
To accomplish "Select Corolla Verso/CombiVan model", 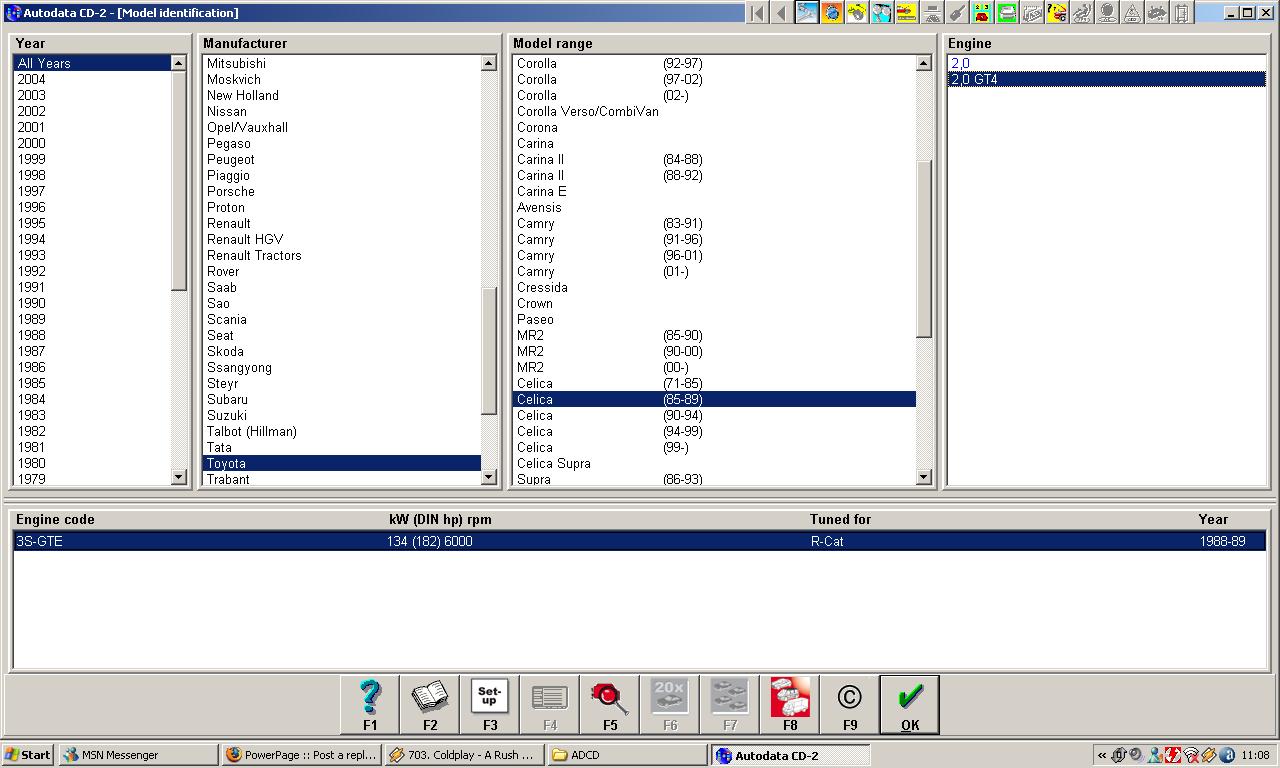I will point(714,111).
